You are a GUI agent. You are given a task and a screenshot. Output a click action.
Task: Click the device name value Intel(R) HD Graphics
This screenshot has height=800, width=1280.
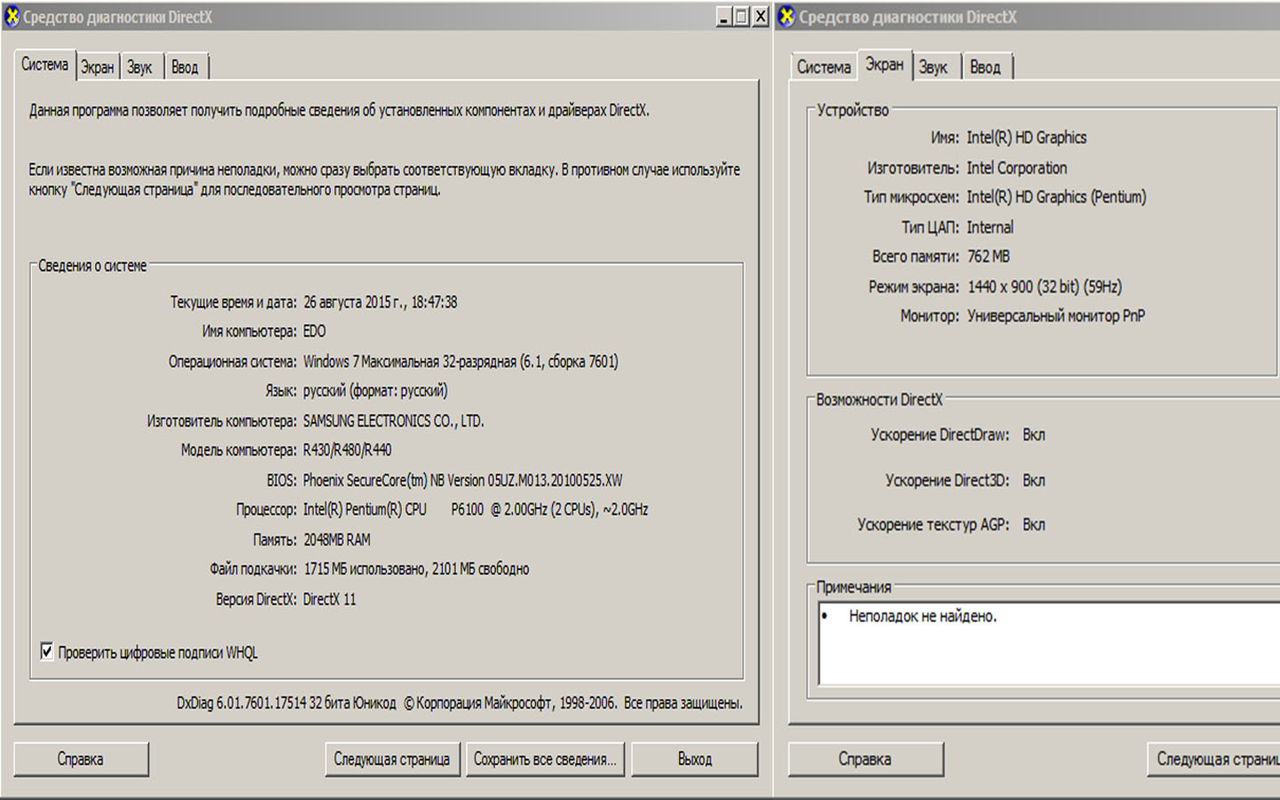click(x=1026, y=138)
